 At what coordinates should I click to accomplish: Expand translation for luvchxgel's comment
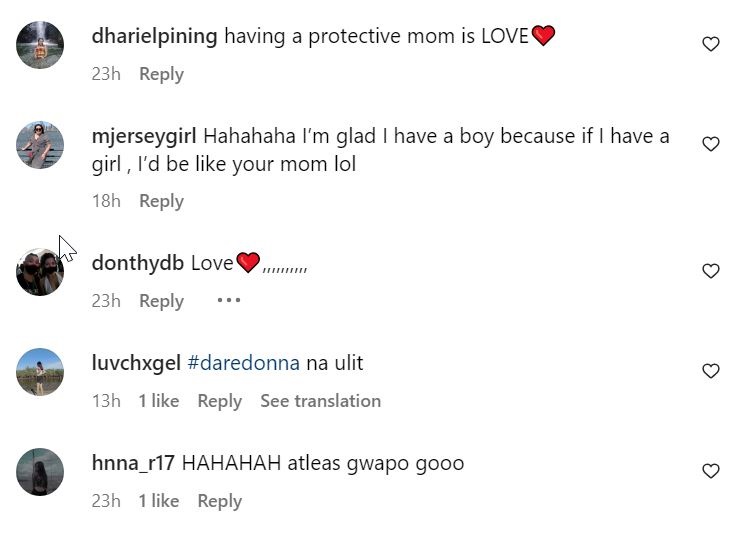[x=320, y=401]
